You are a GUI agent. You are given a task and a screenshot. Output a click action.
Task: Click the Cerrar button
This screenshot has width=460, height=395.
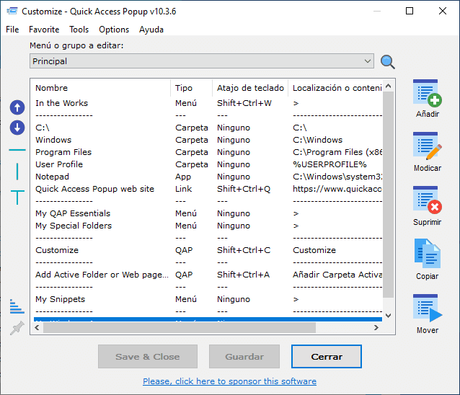326,357
